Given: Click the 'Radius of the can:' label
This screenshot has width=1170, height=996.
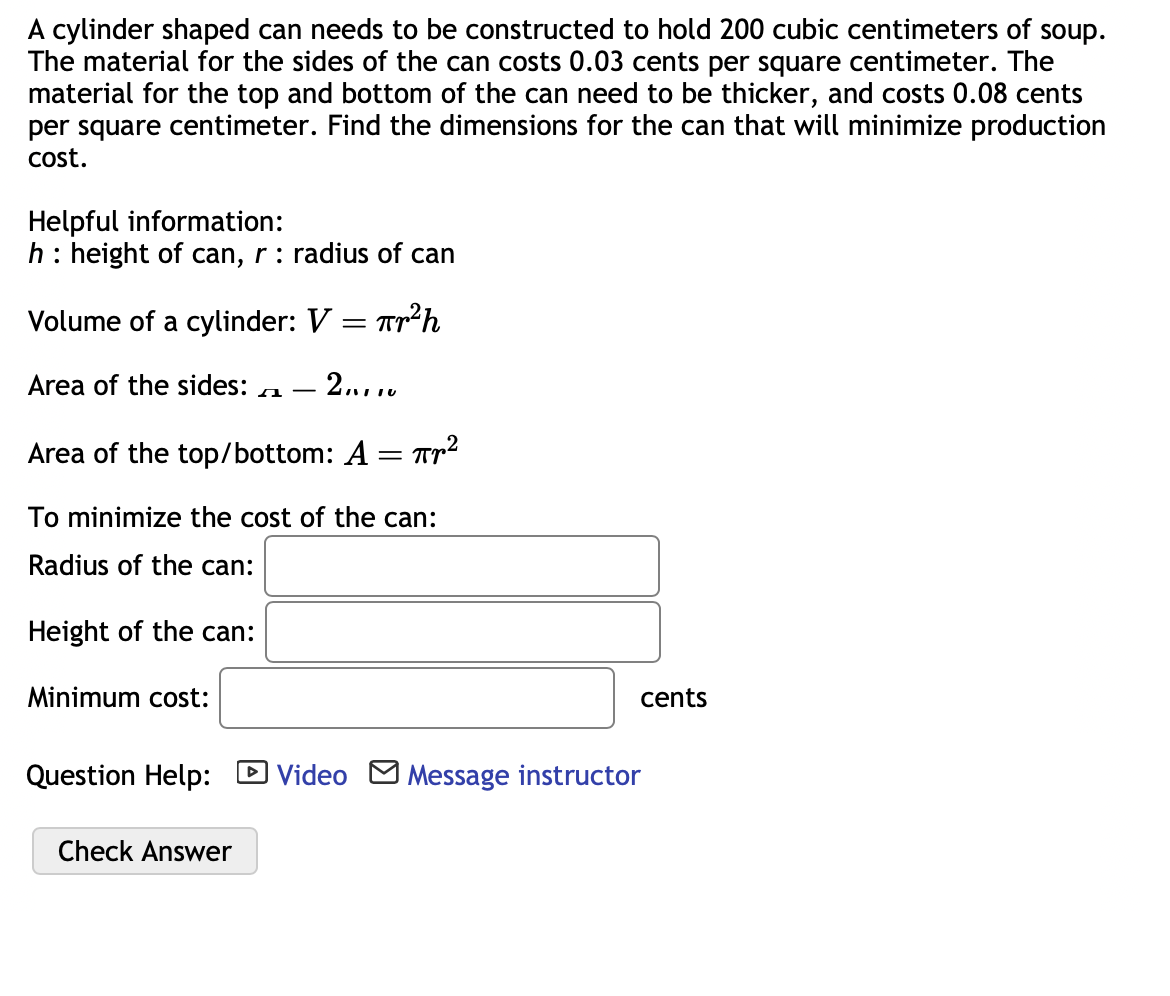Looking at the screenshot, I should pos(141,566).
